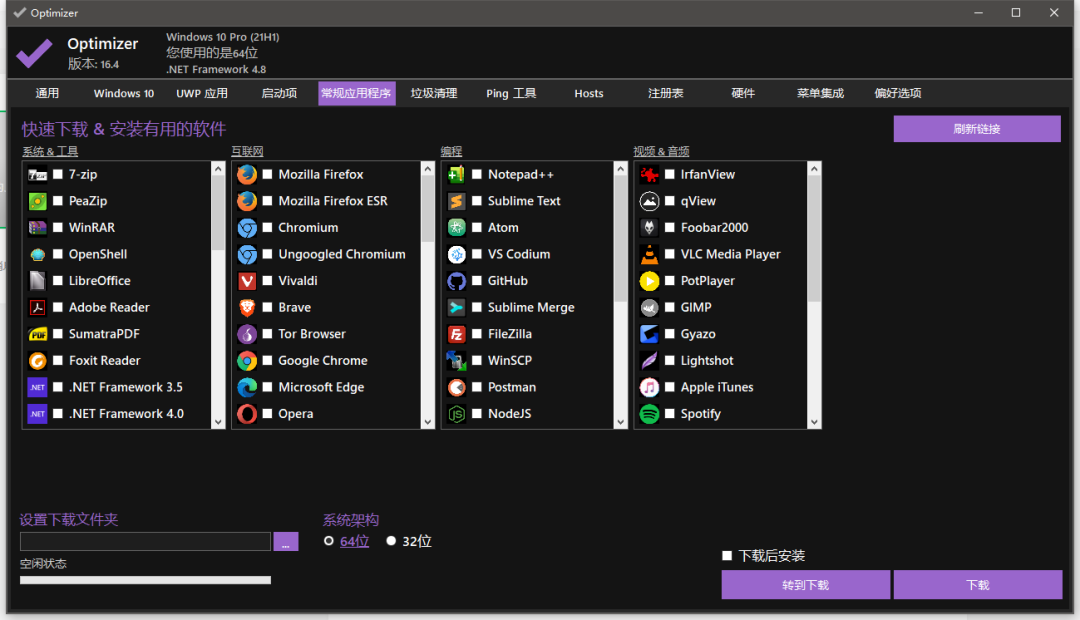Image resolution: width=1080 pixels, height=620 pixels.
Task: Switch to the 启动项 tab
Action: tap(279, 93)
